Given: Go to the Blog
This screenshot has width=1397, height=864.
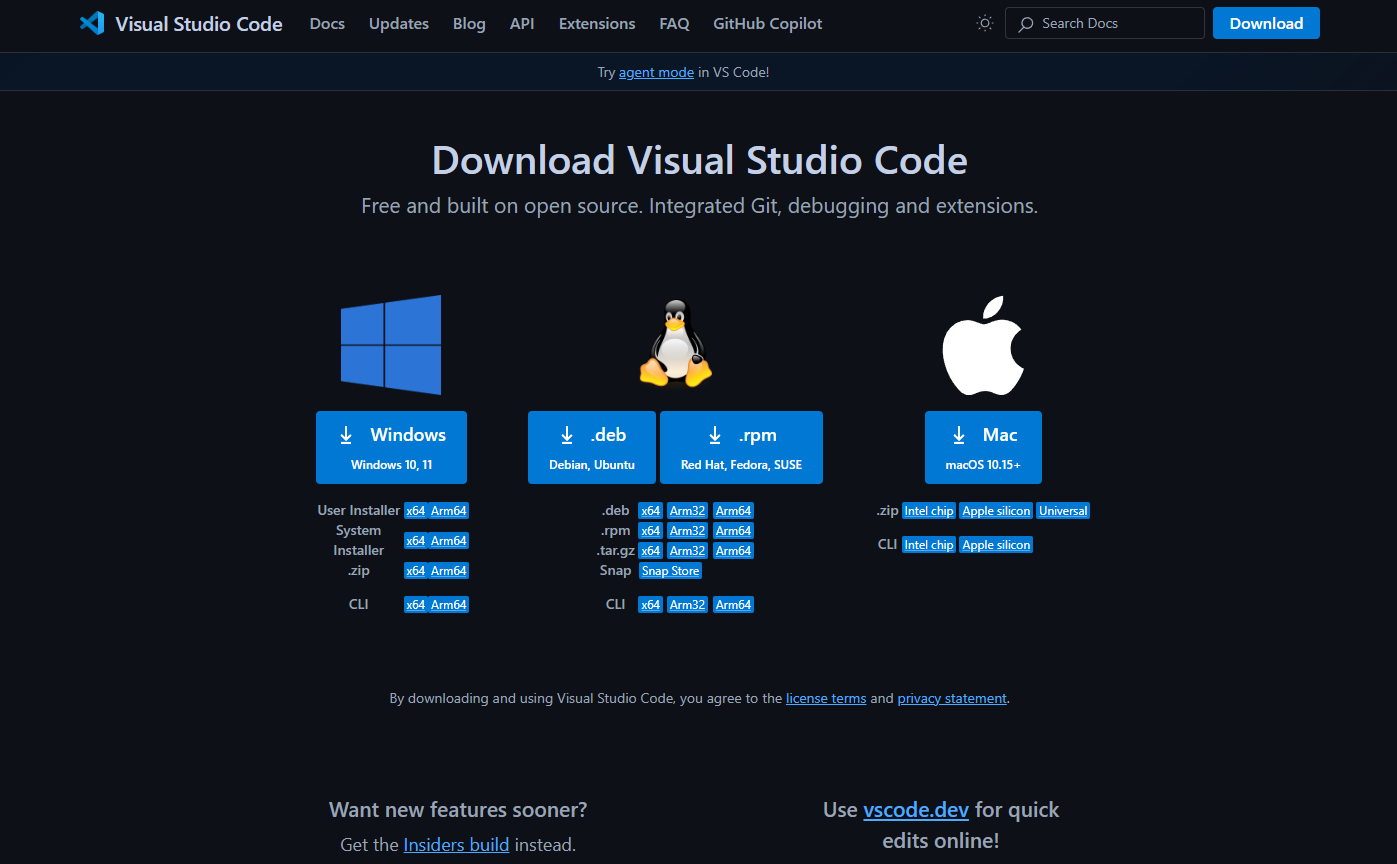Looking at the screenshot, I should click(469, 23).
